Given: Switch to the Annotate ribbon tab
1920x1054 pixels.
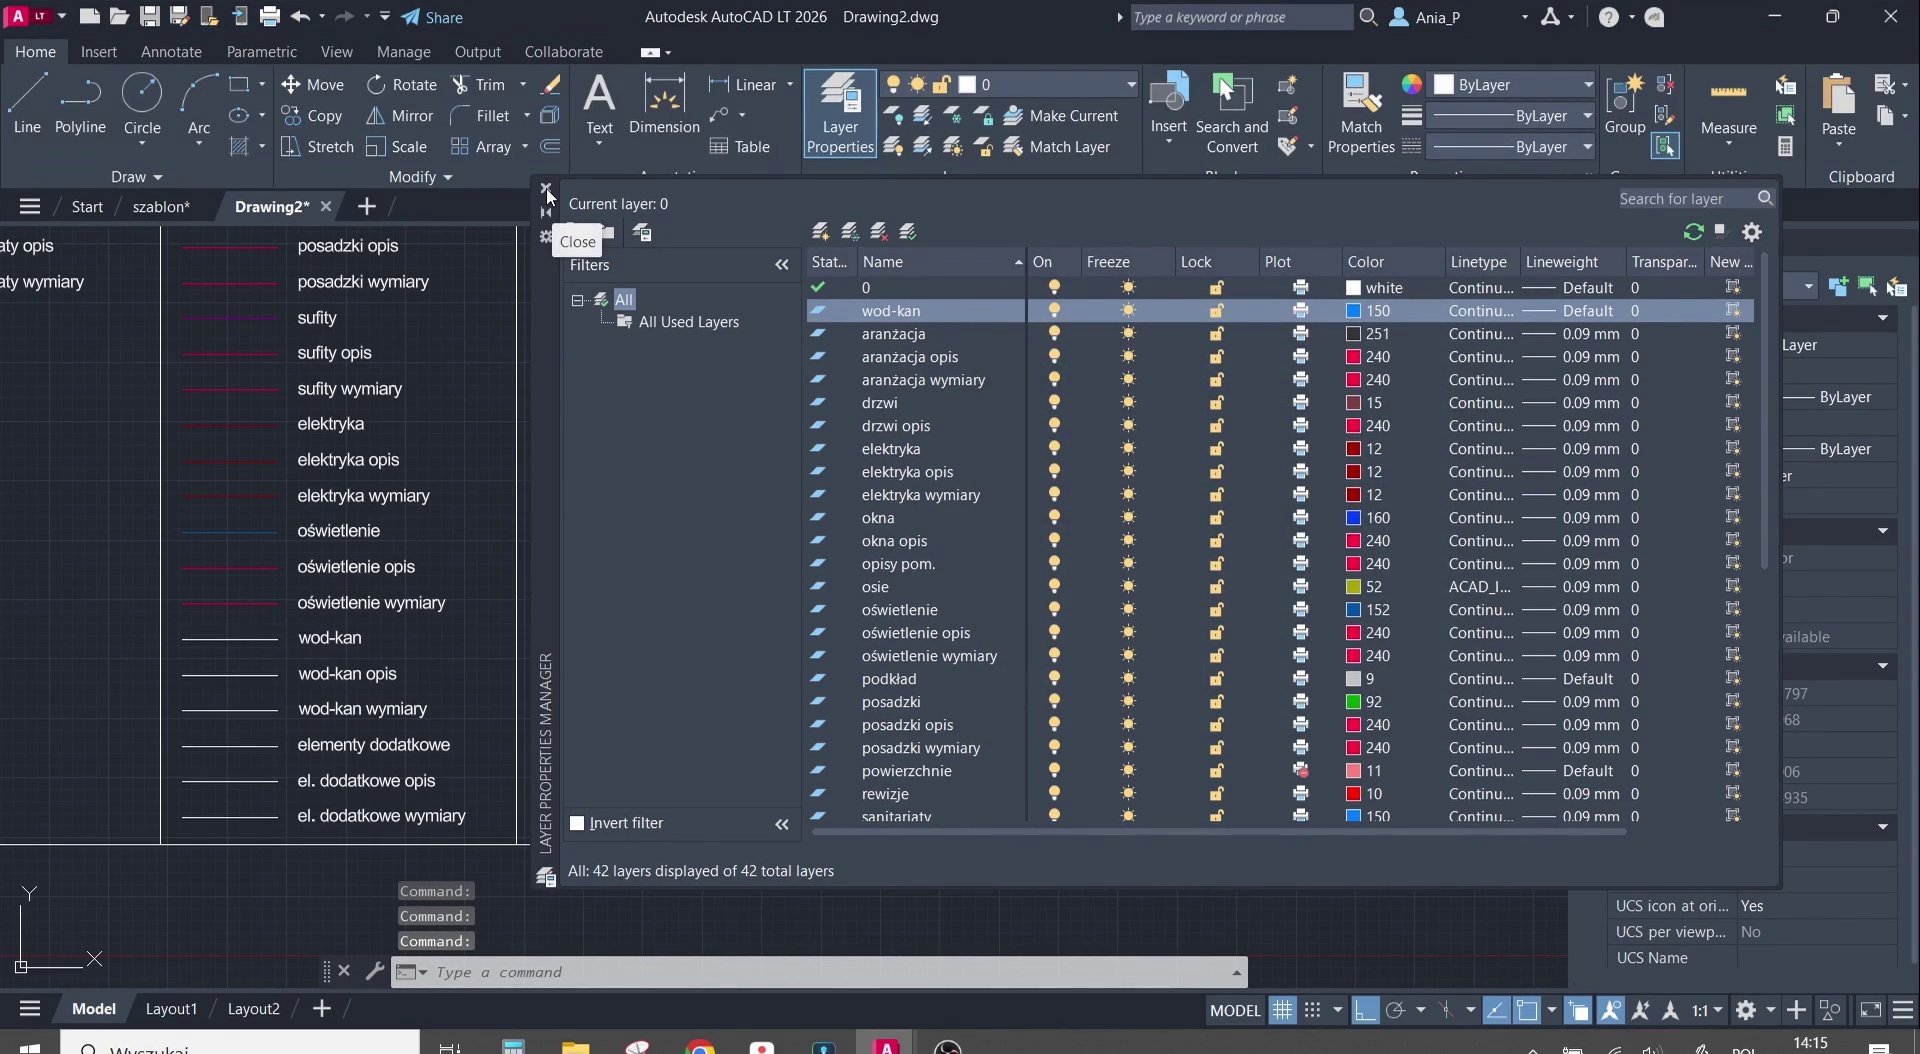Looking at the screenshot, I should click(x=171, y=51).
